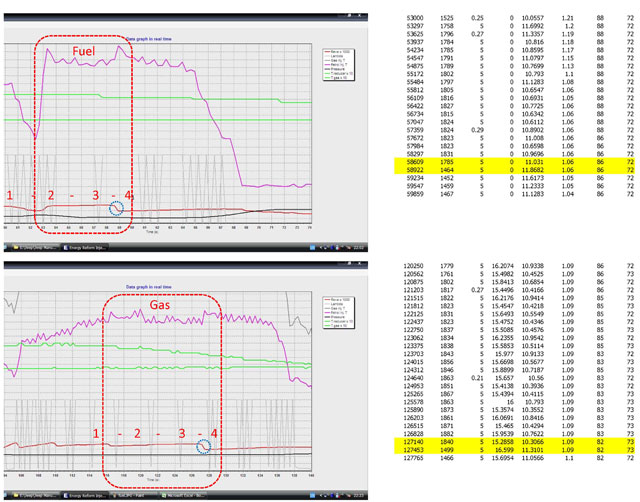This screenshot has width=640, height=502.
Task: Click the red 'Fuel' label in the top graph
Action: [x=83, y=48]
